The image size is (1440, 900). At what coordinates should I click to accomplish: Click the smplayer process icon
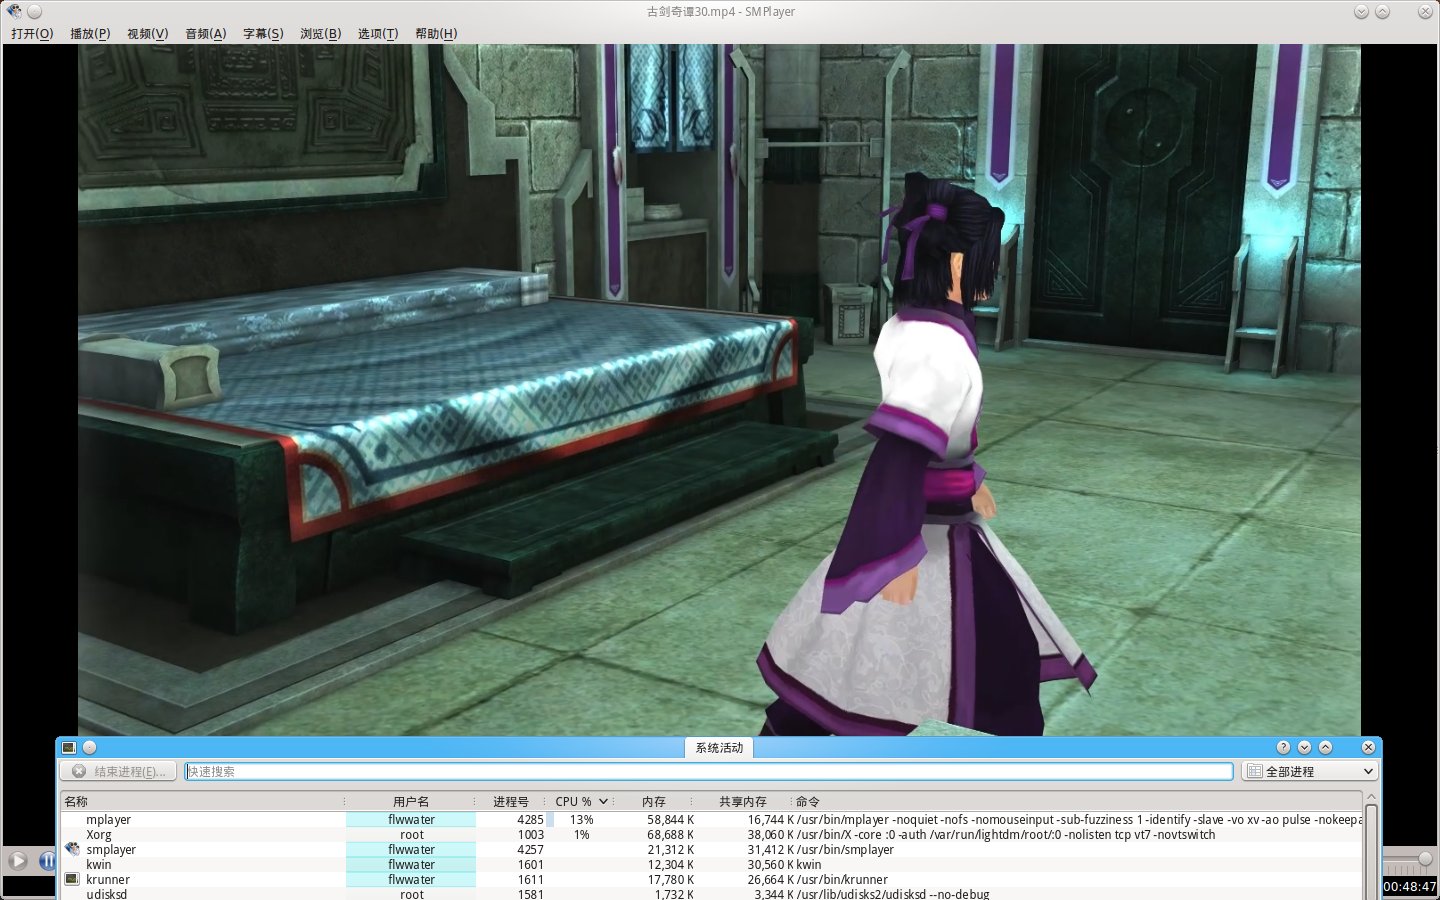(72, 849)
